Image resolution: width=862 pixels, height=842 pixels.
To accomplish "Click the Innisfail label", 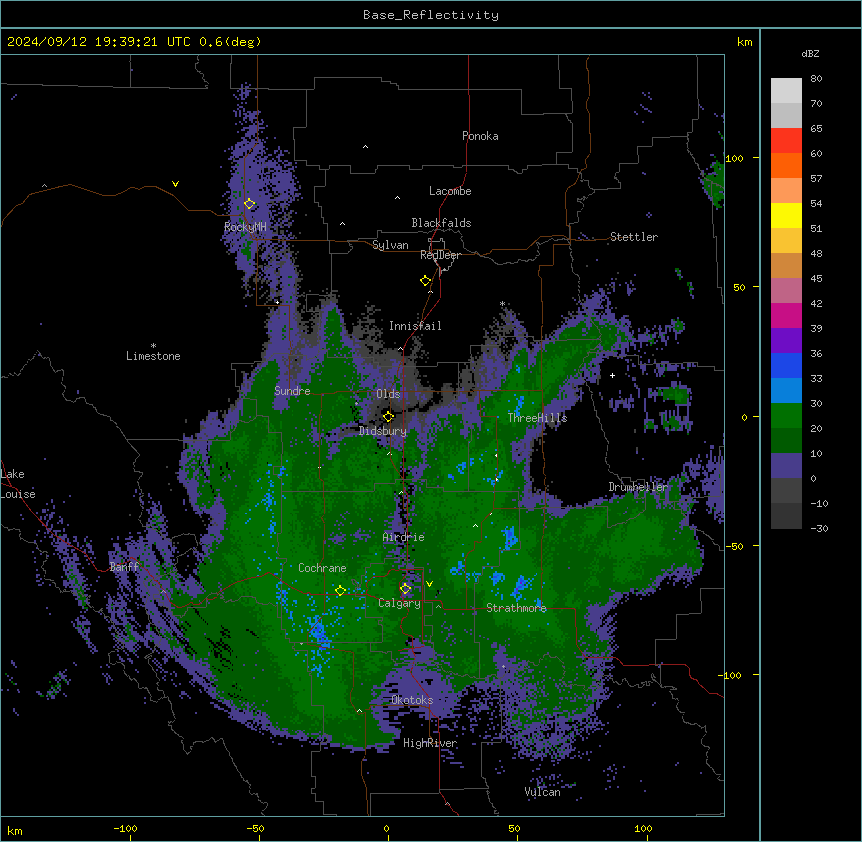I will 415,326.
